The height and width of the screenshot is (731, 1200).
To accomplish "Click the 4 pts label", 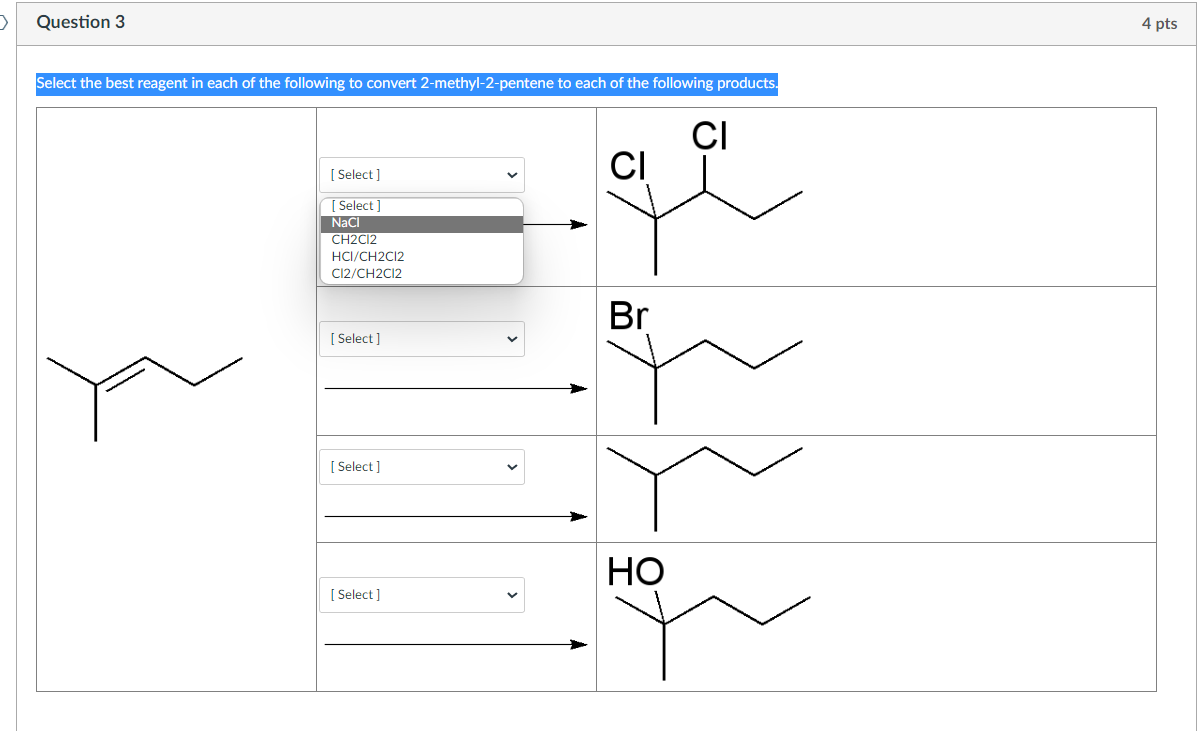I will pos(1160,22).
